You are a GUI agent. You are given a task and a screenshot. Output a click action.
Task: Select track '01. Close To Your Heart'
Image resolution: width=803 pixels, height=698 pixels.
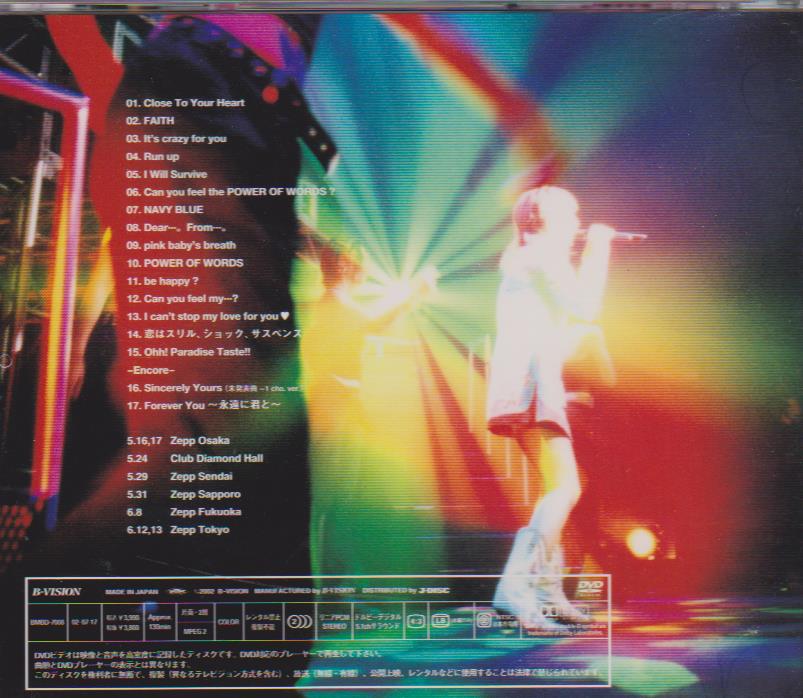(x=185, y=103)
